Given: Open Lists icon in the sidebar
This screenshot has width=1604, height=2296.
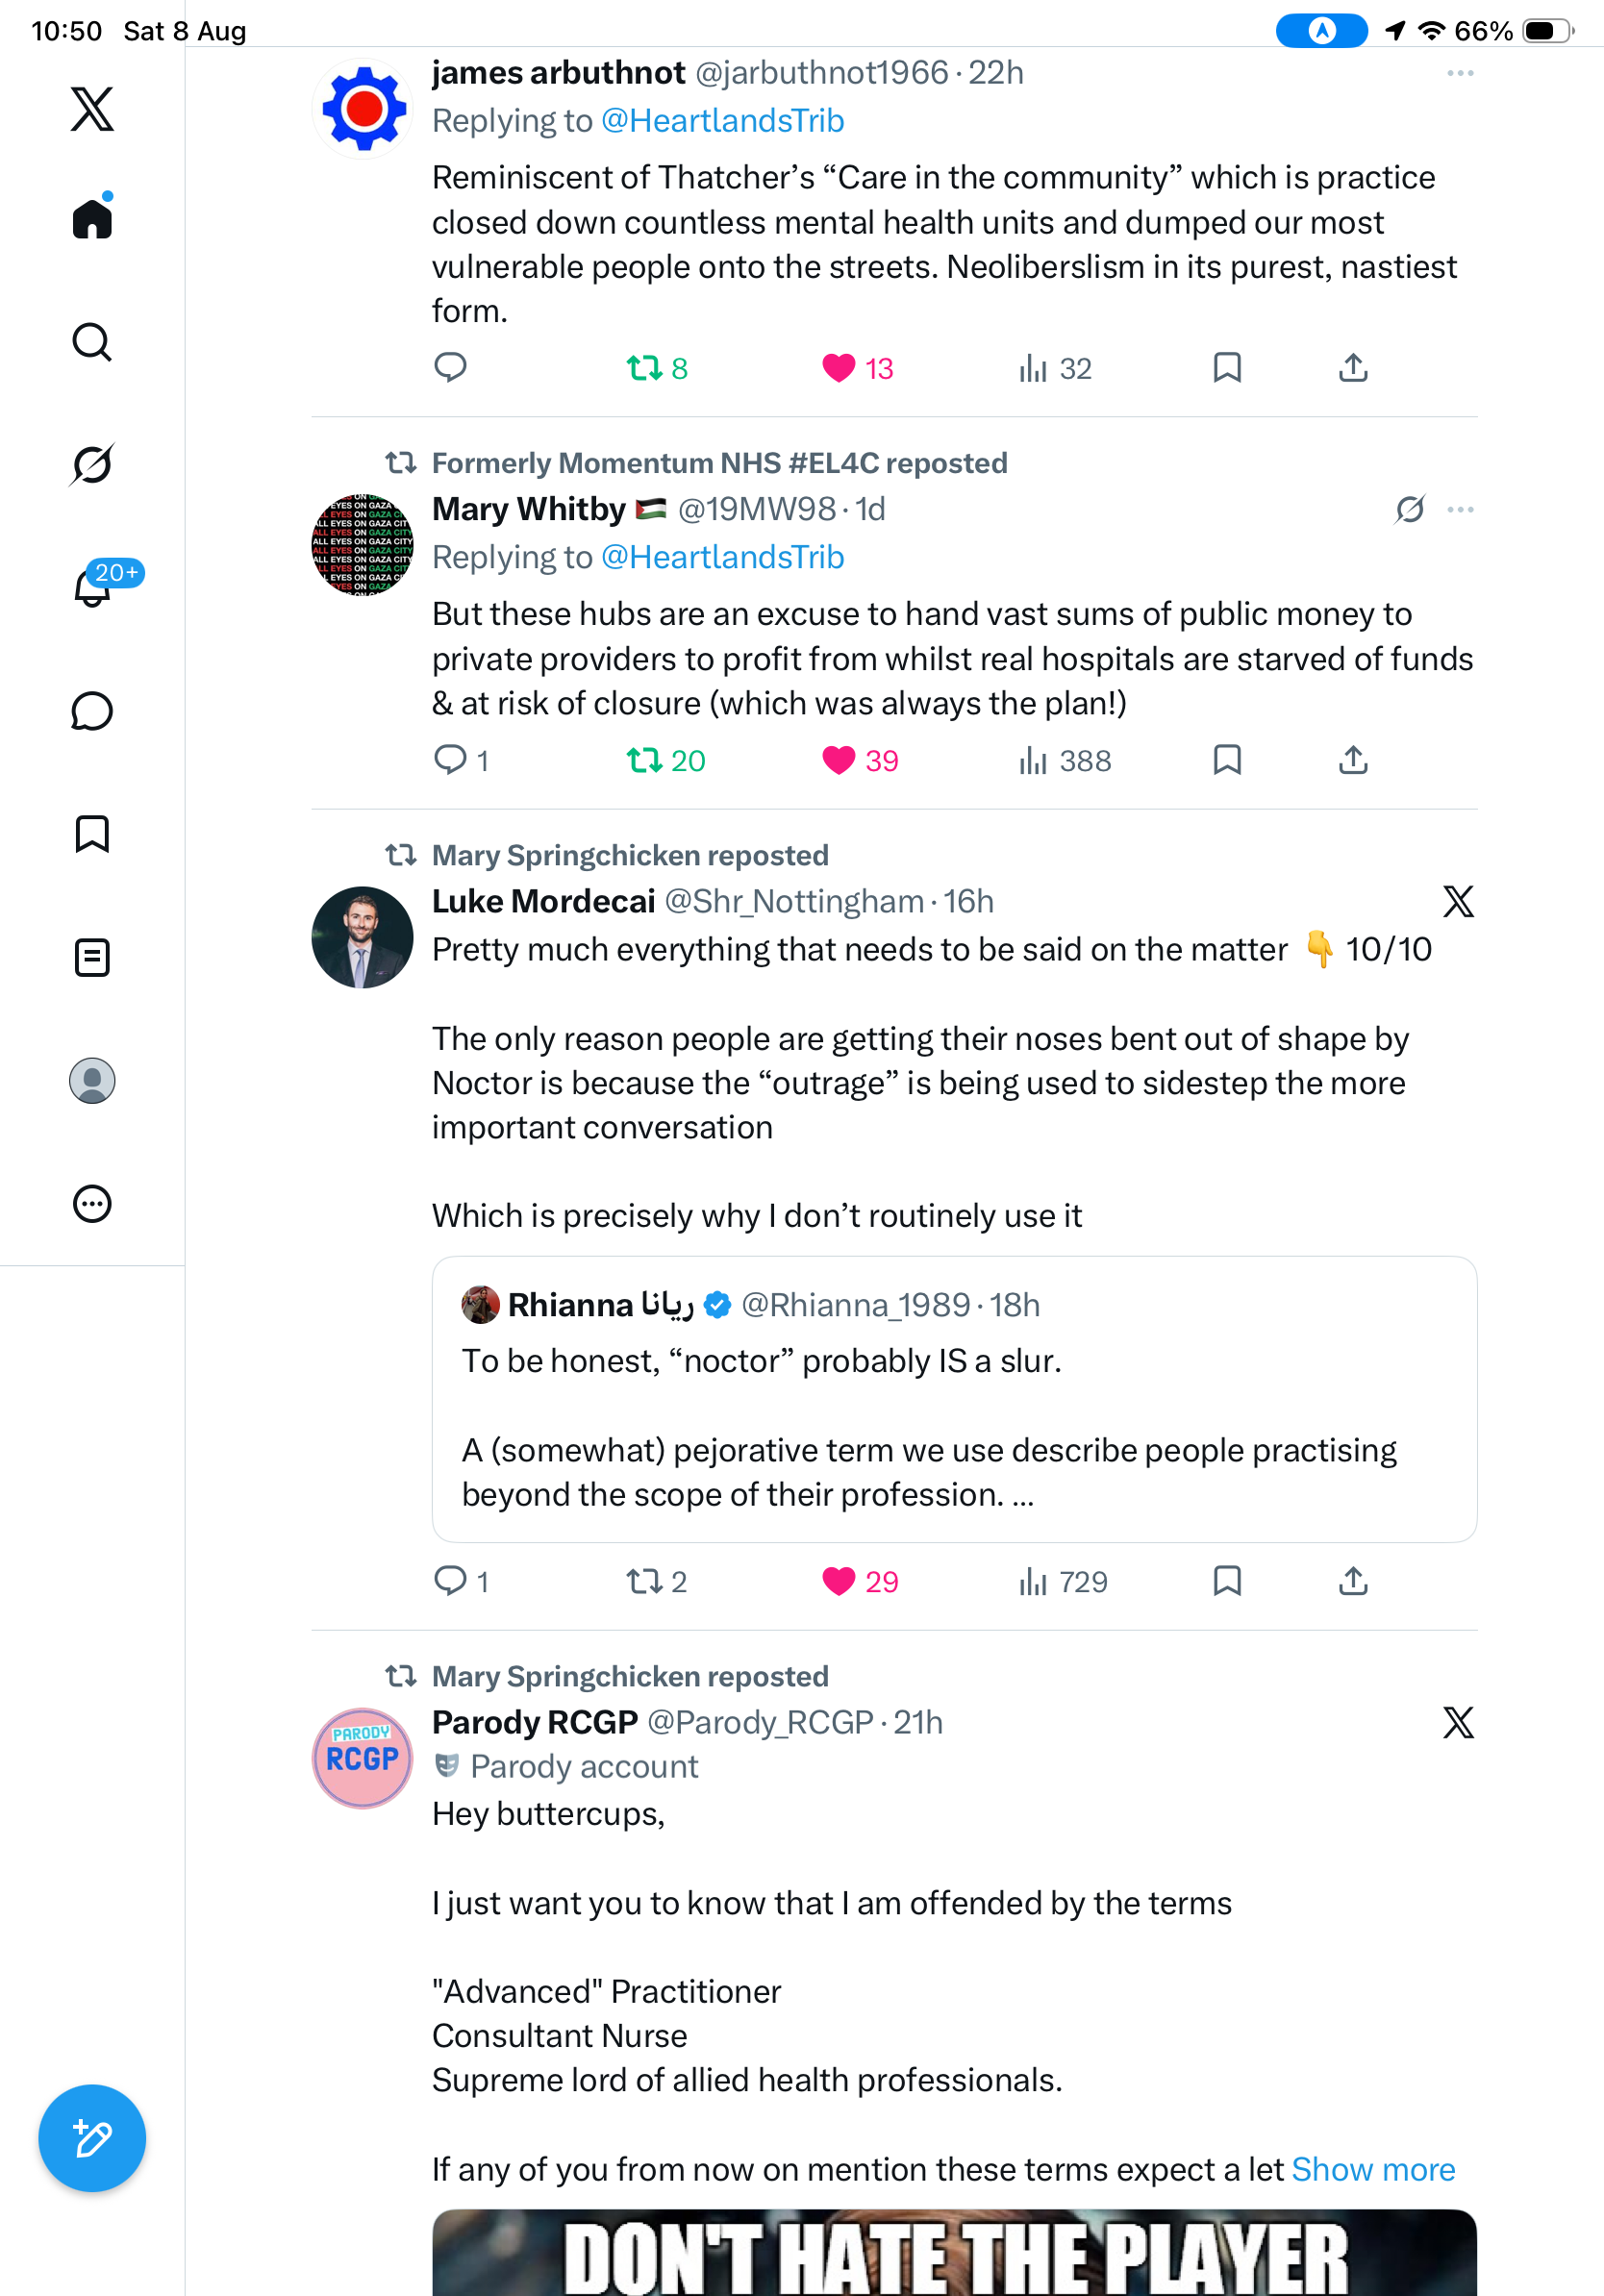Looking at the screenshot, I should click(x=92, y=958).
